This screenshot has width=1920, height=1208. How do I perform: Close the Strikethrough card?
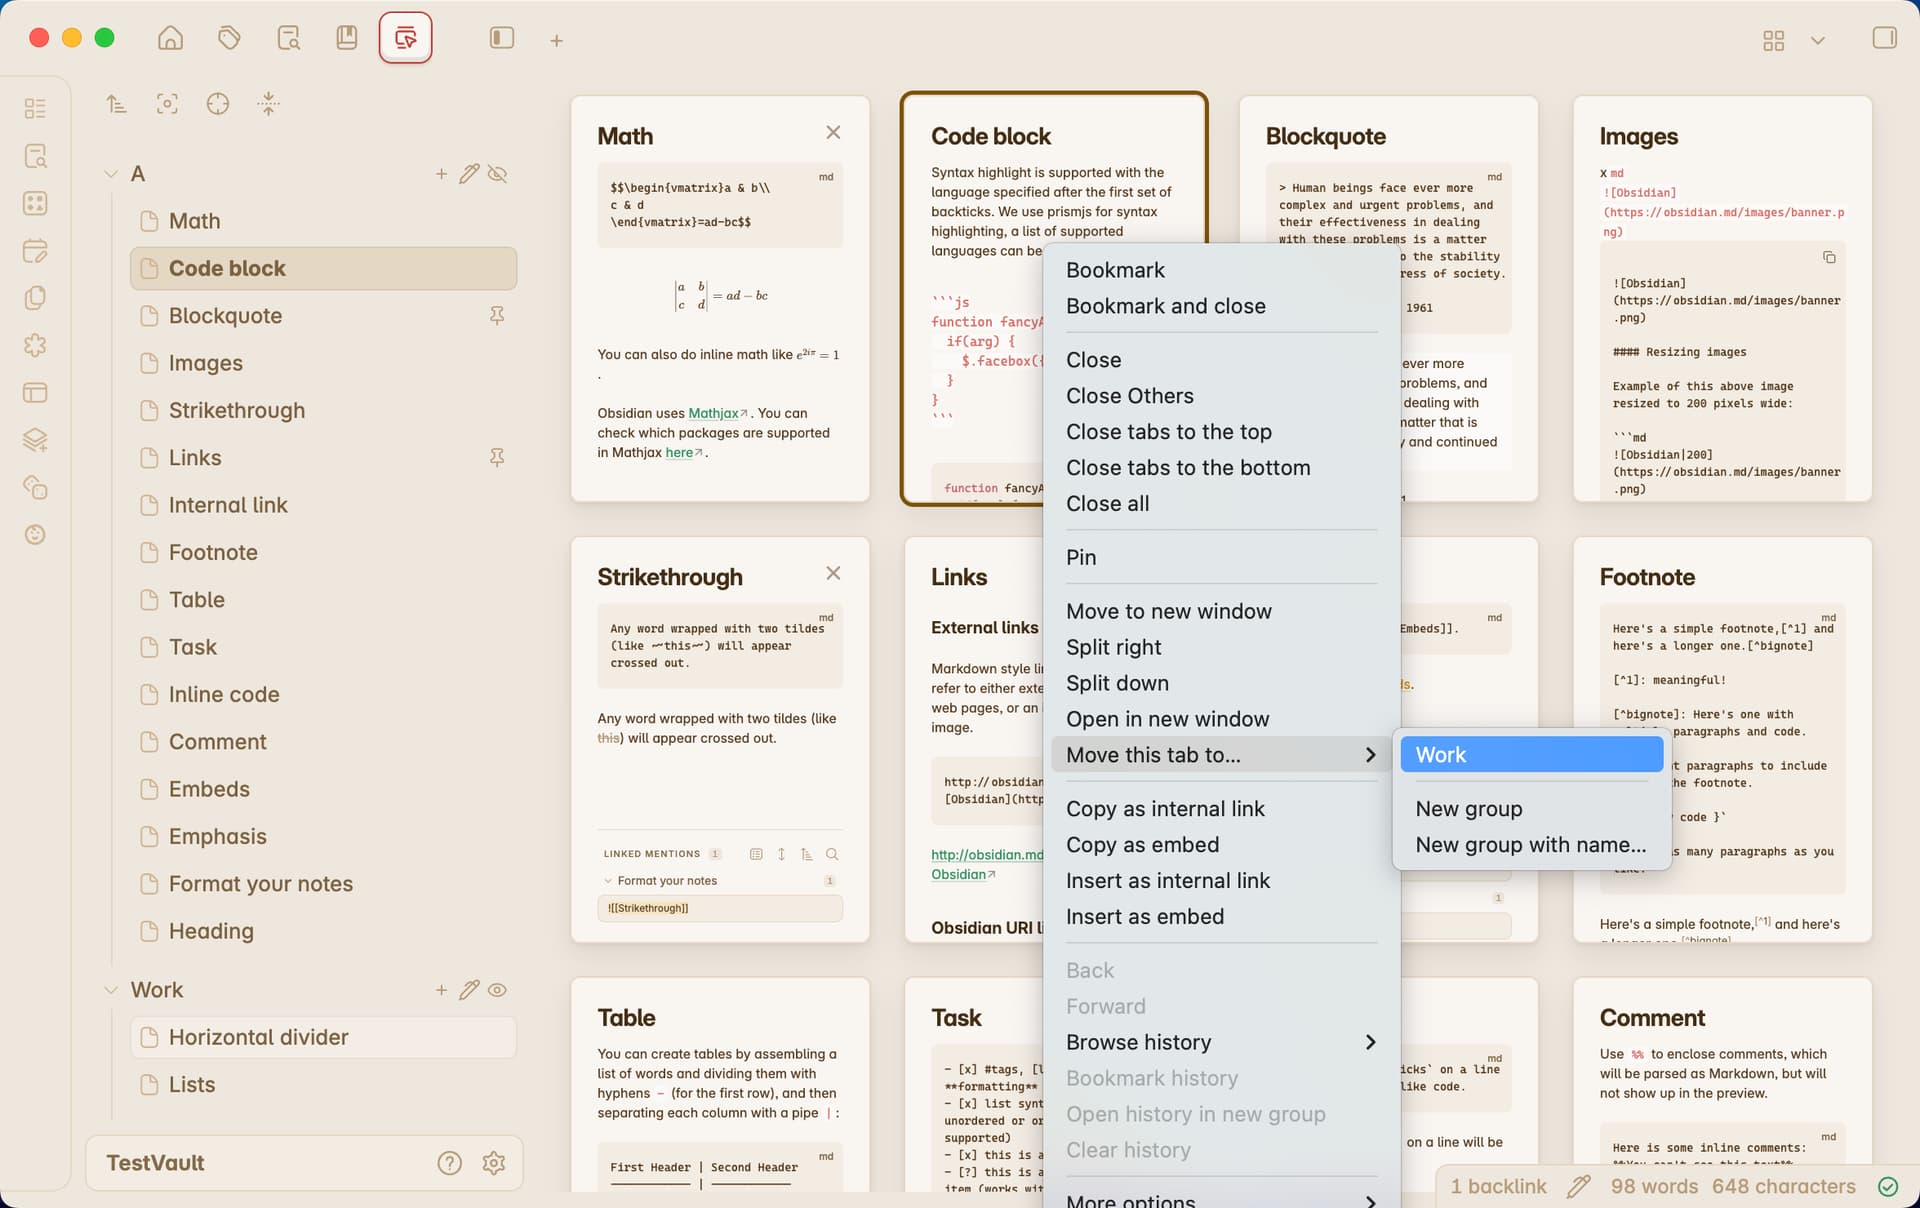(833, 573)
